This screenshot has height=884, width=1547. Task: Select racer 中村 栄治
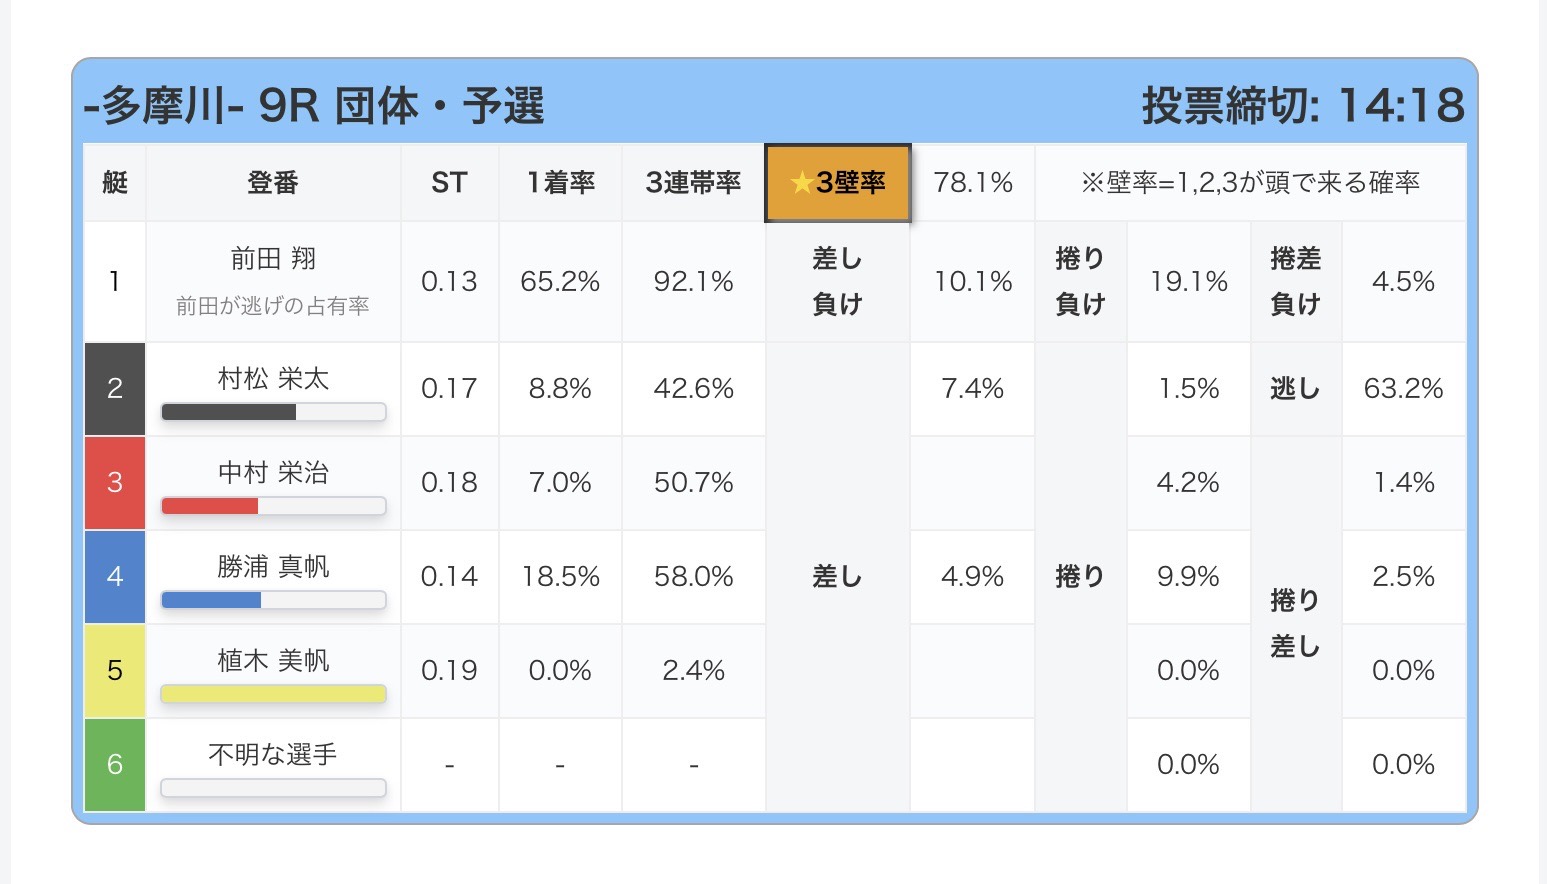click(273, 473)
